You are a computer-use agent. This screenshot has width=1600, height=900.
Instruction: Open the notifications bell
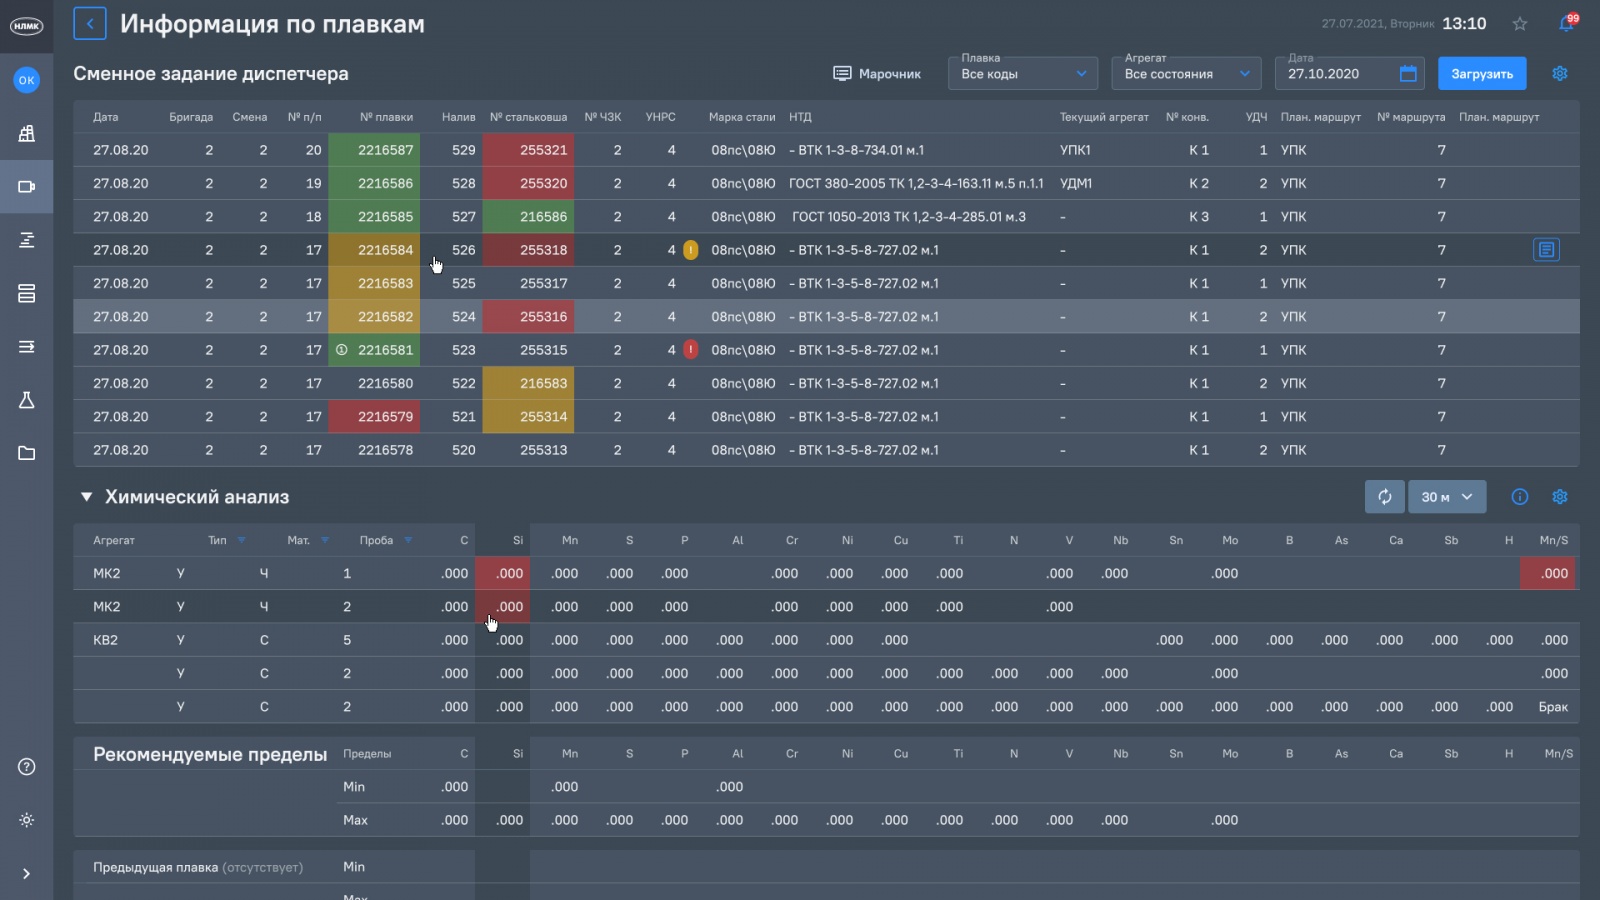pos(1566,23)
